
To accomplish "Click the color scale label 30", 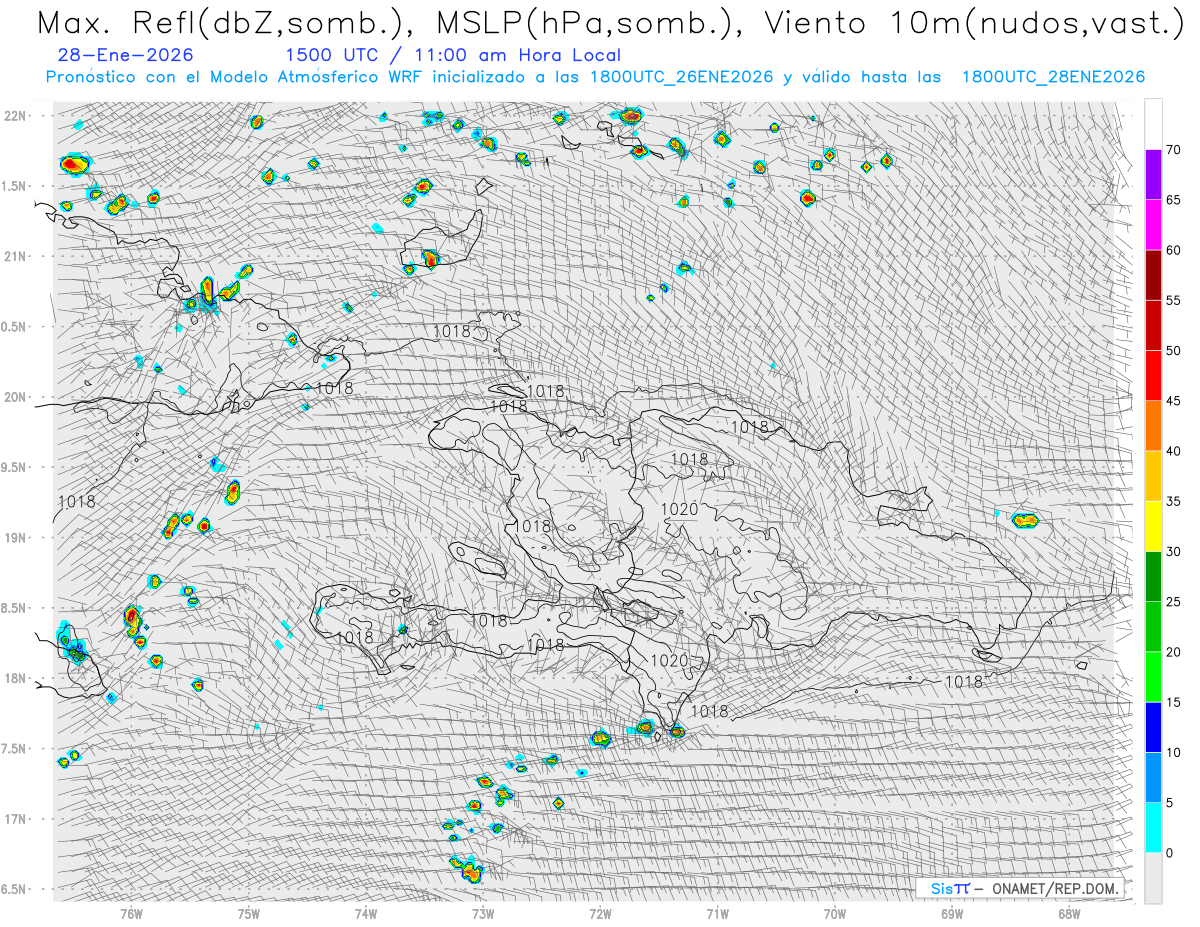I will tap(1173, 551).
